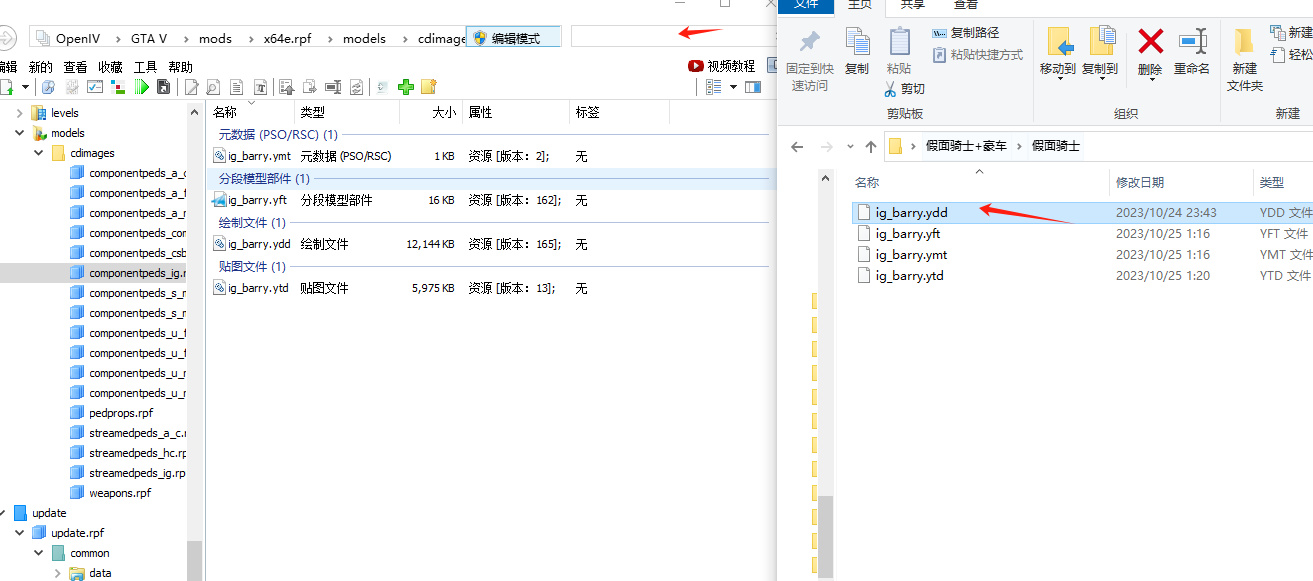1313x581 pixels.
Task: Click the 新建文件夹 new folder icon
Action: point(1244,41)
